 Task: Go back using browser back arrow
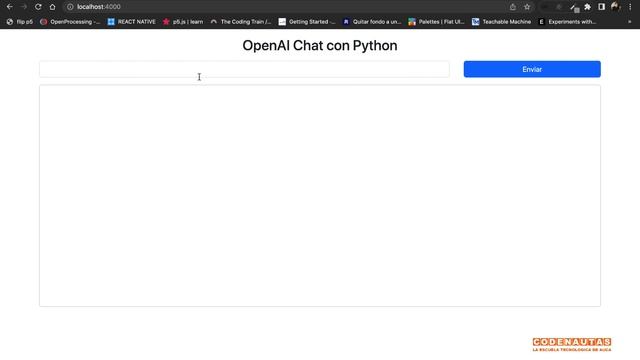(10, 7)
